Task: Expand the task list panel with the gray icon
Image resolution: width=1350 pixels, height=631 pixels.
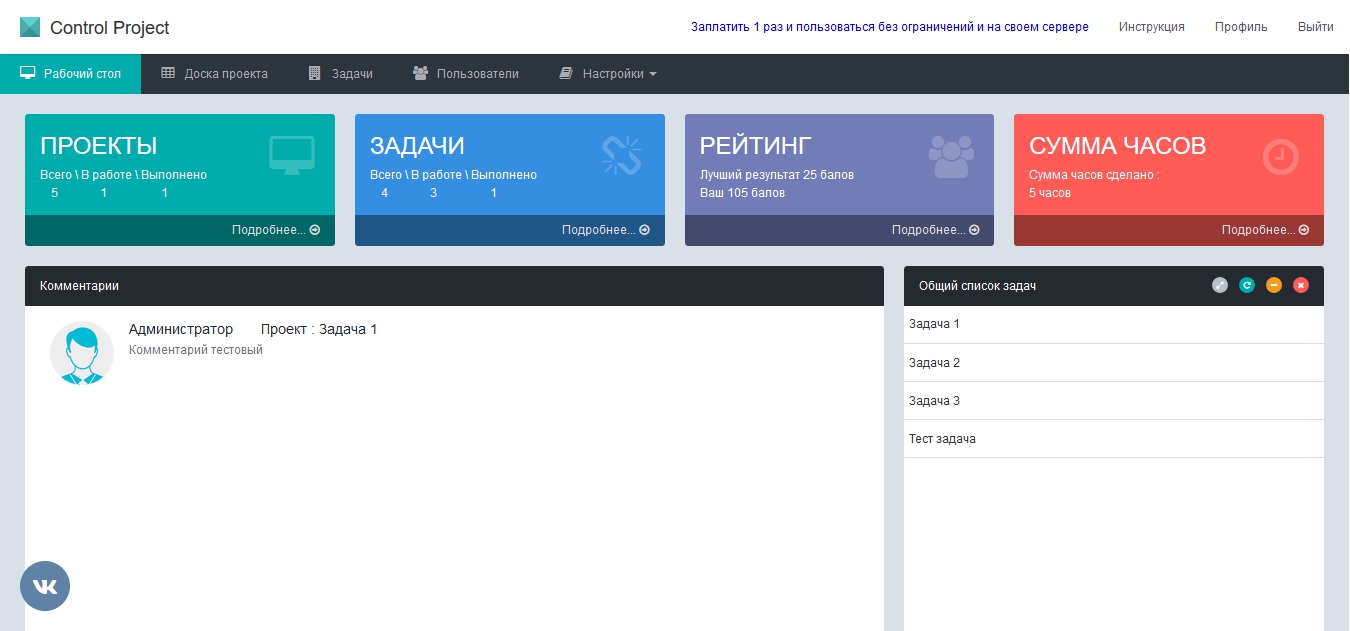Action: pyautogui.click(x=1219, y=285)
